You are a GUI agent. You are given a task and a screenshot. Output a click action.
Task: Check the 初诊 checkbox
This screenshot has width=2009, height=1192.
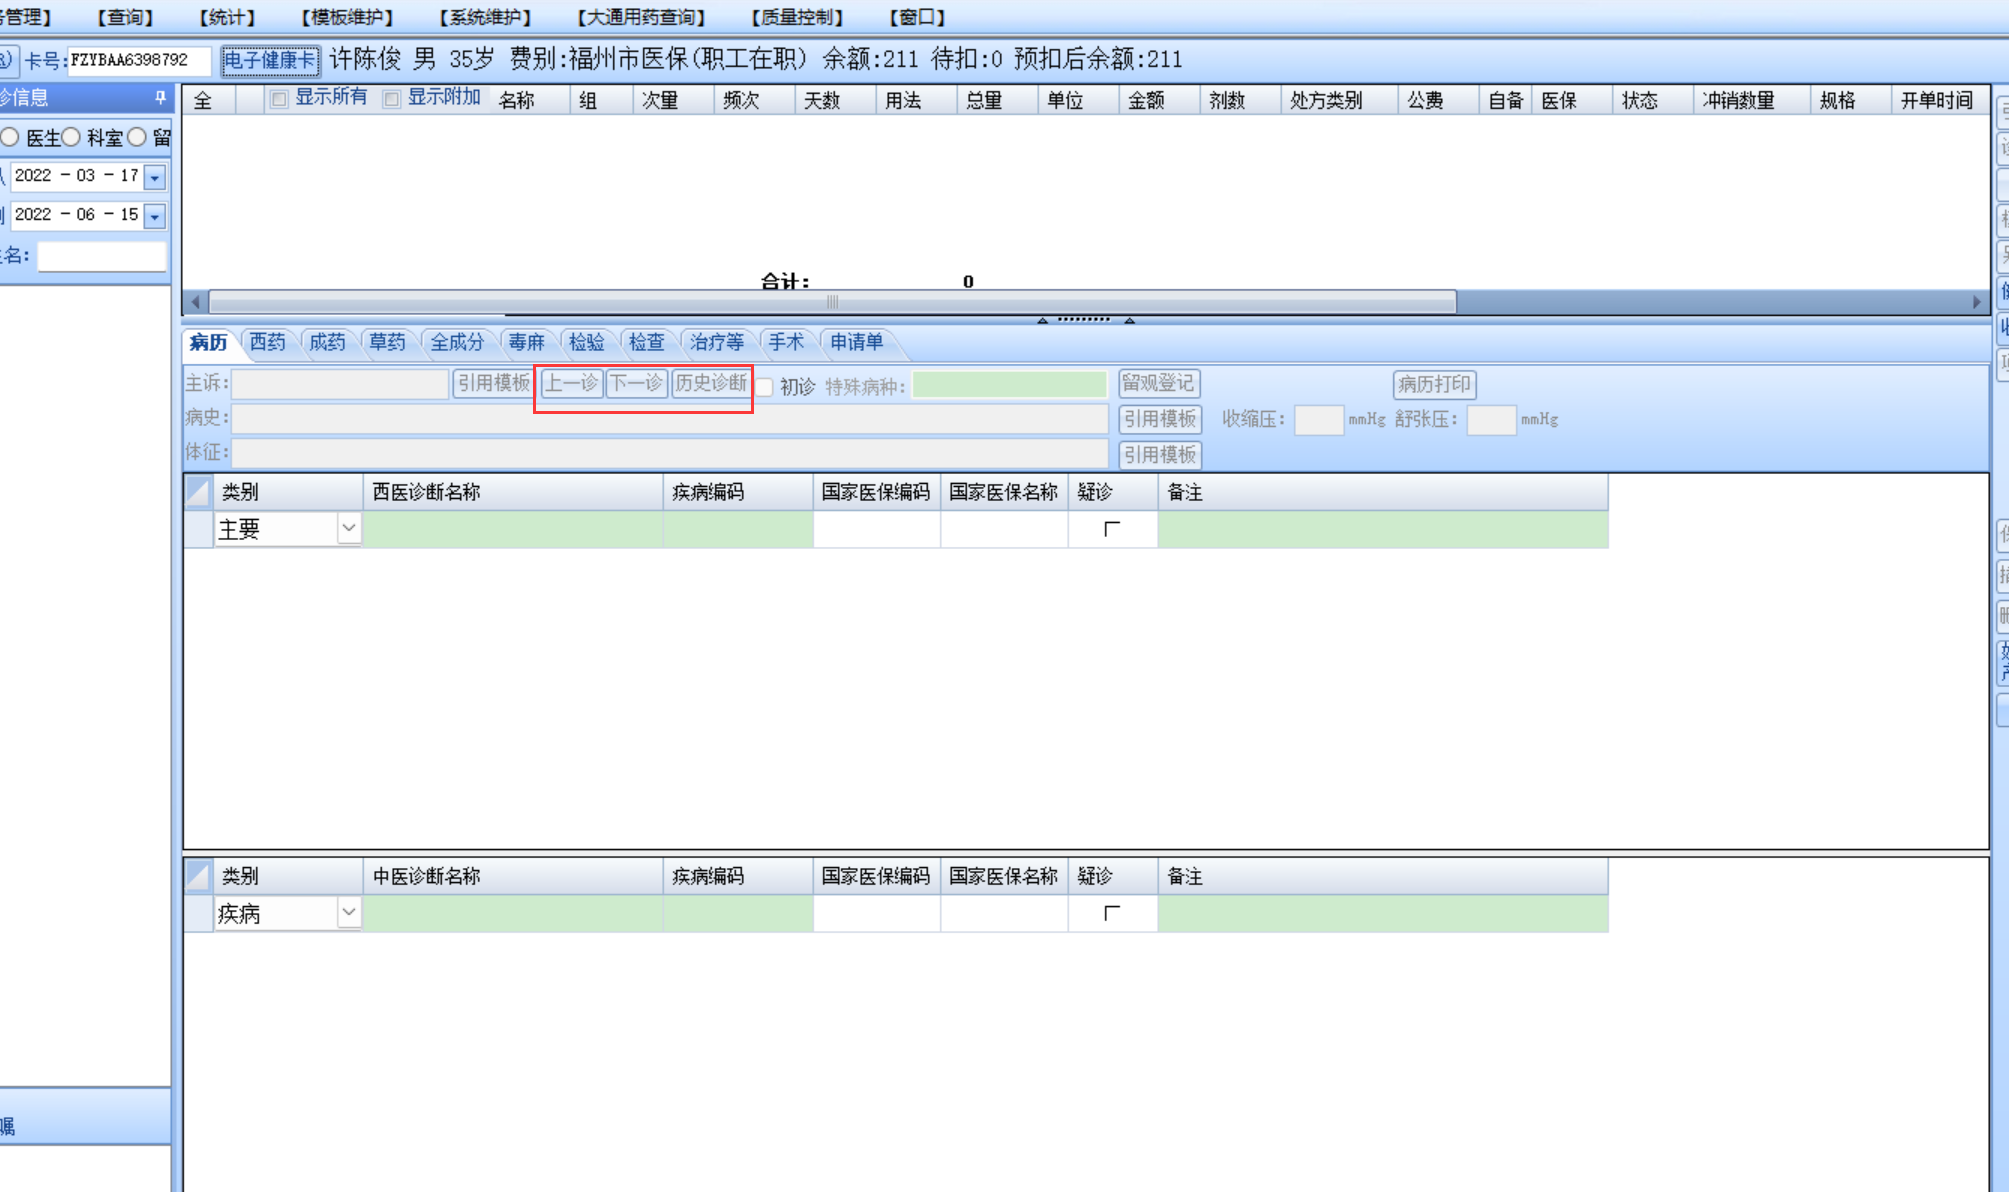[765, 387]
